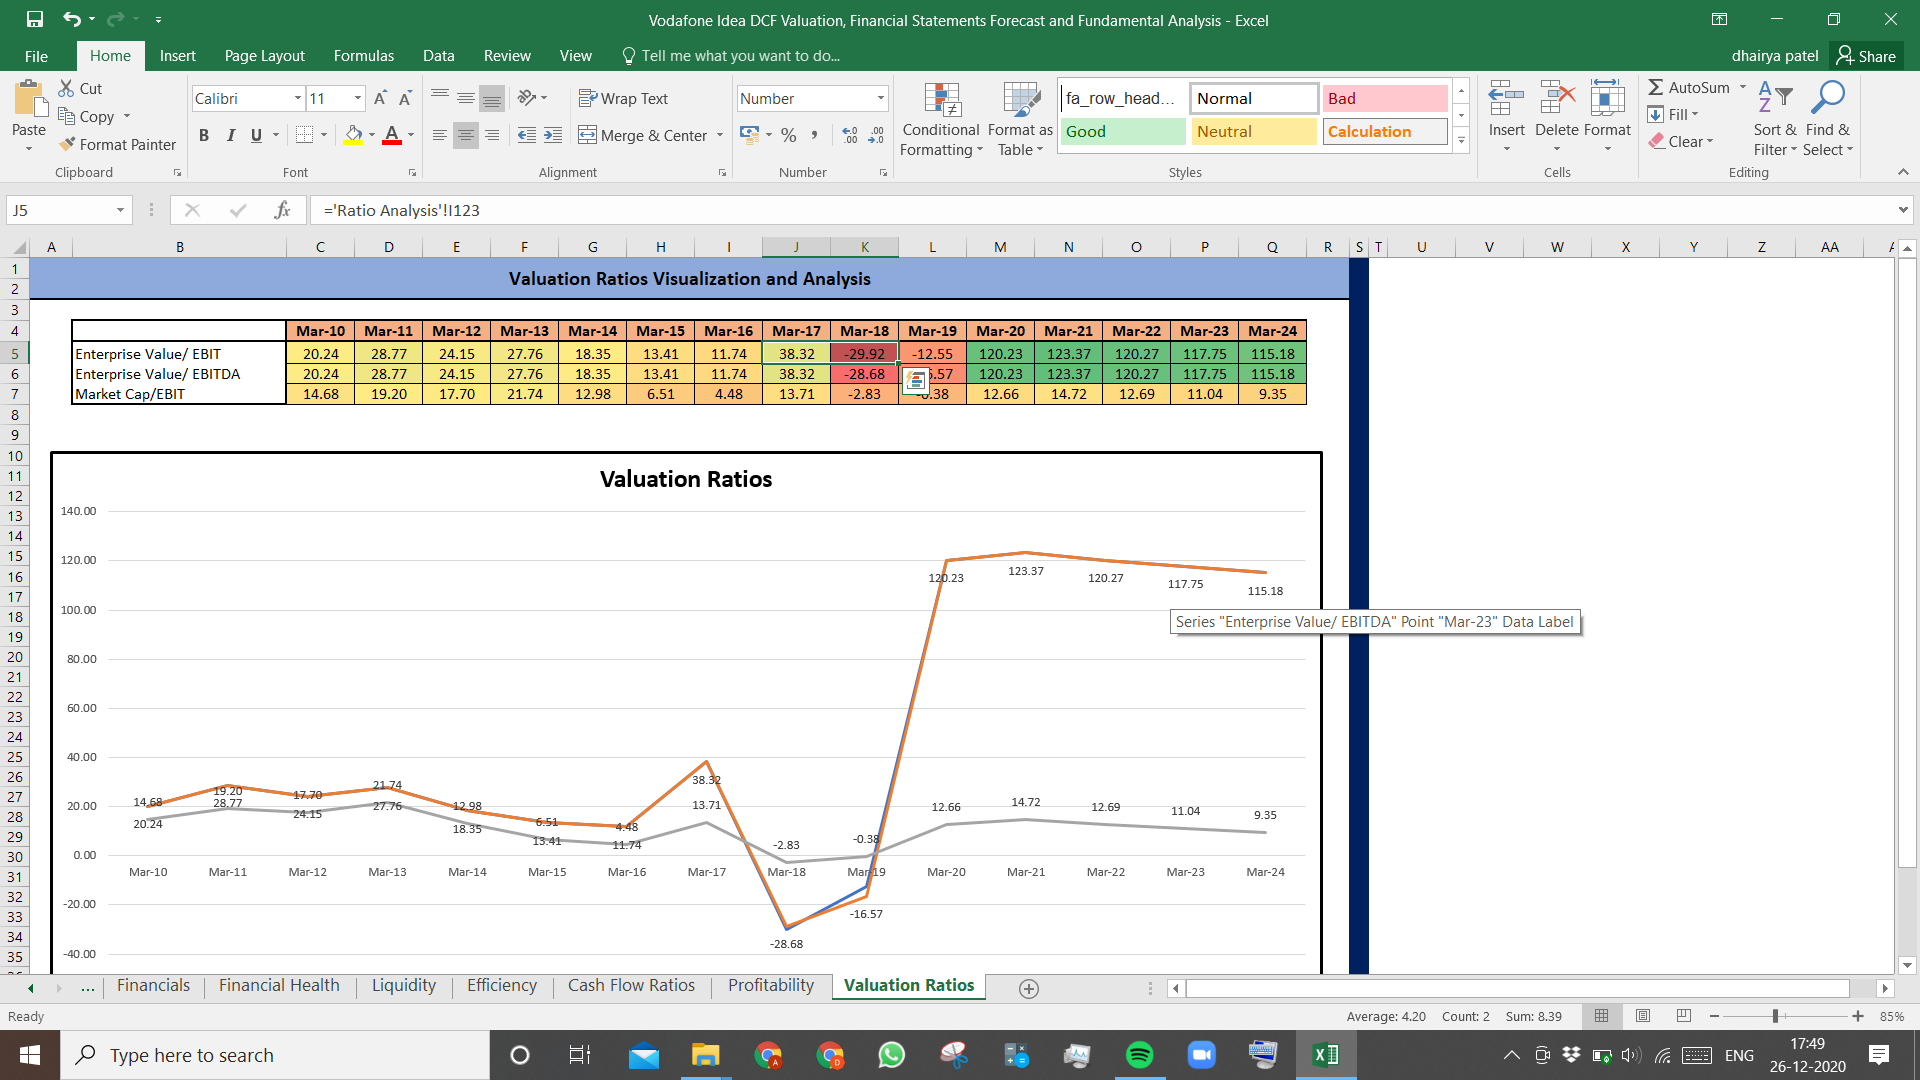Image resolution: width=1920 pixels, height=1080 pixels.
Task: Click the Orientation text-angle icon
Action: pyautogui.click(x=527, y=98)
